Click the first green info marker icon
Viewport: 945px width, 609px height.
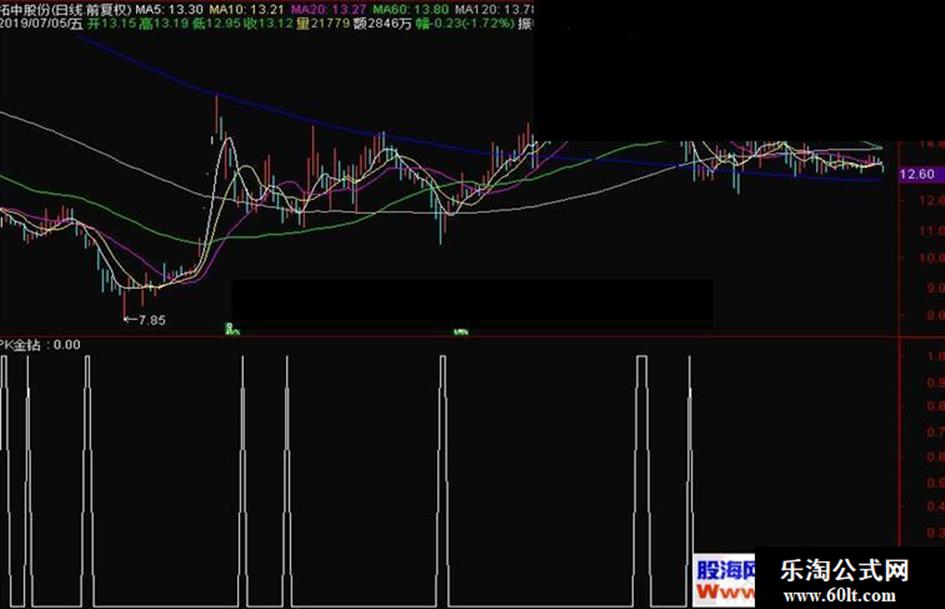click(x=231, y=329)
